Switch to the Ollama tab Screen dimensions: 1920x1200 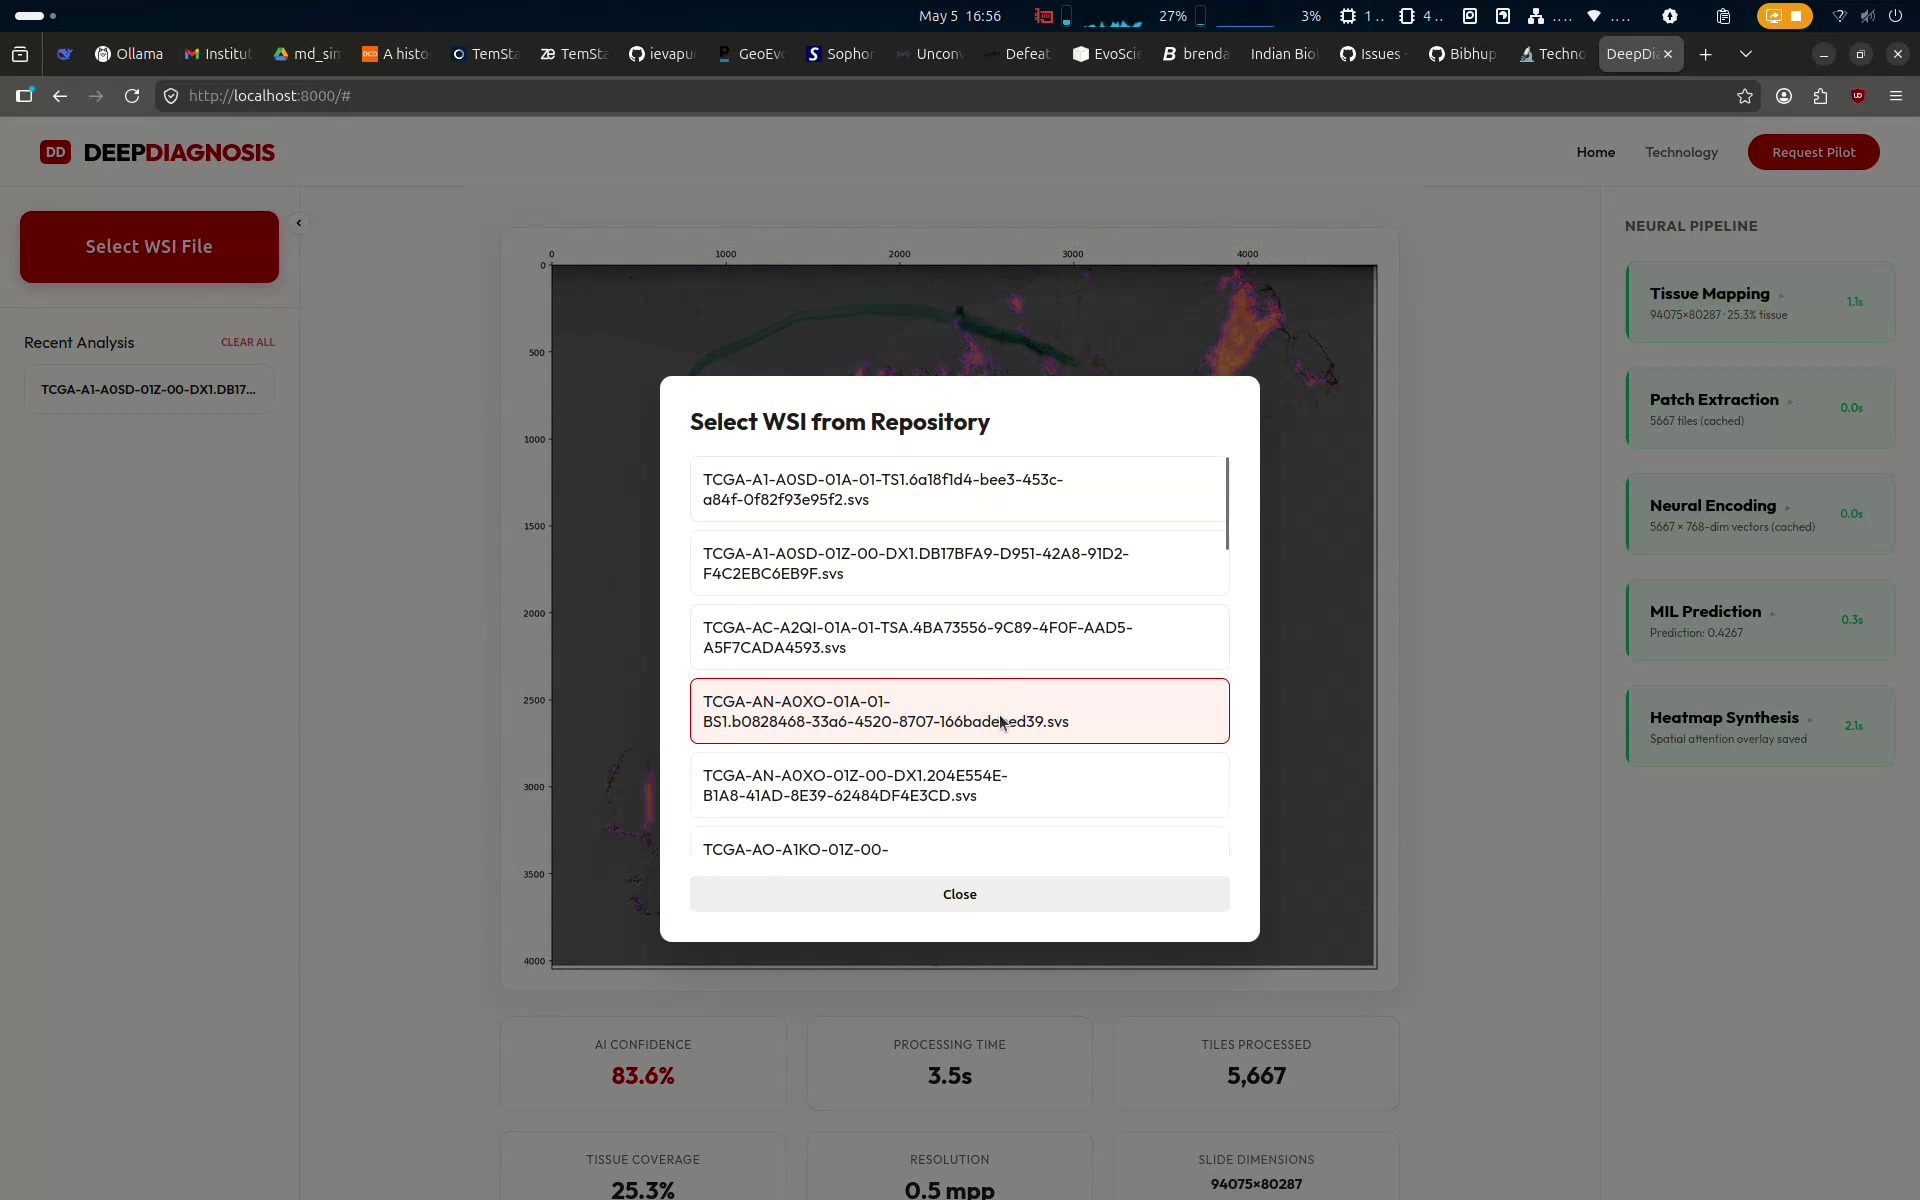[129, 54]
